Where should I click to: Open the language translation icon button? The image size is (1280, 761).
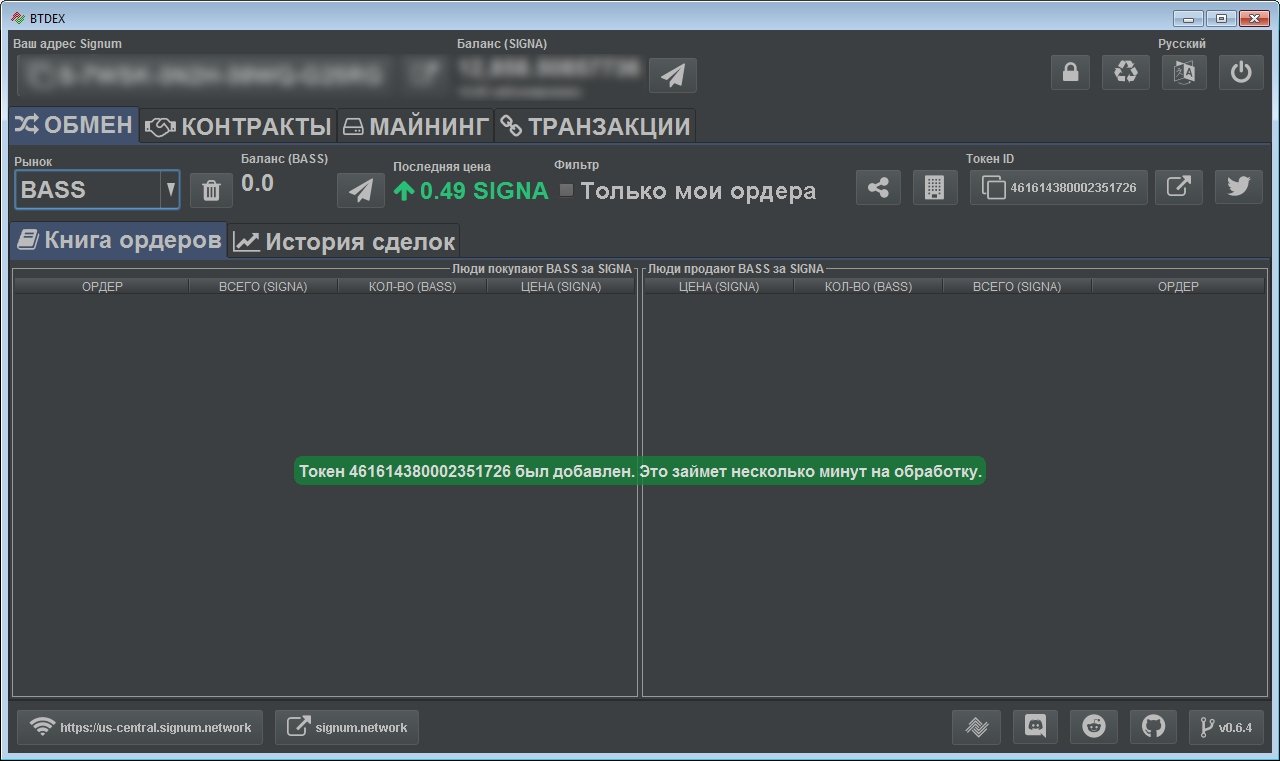coord(1184,73)
